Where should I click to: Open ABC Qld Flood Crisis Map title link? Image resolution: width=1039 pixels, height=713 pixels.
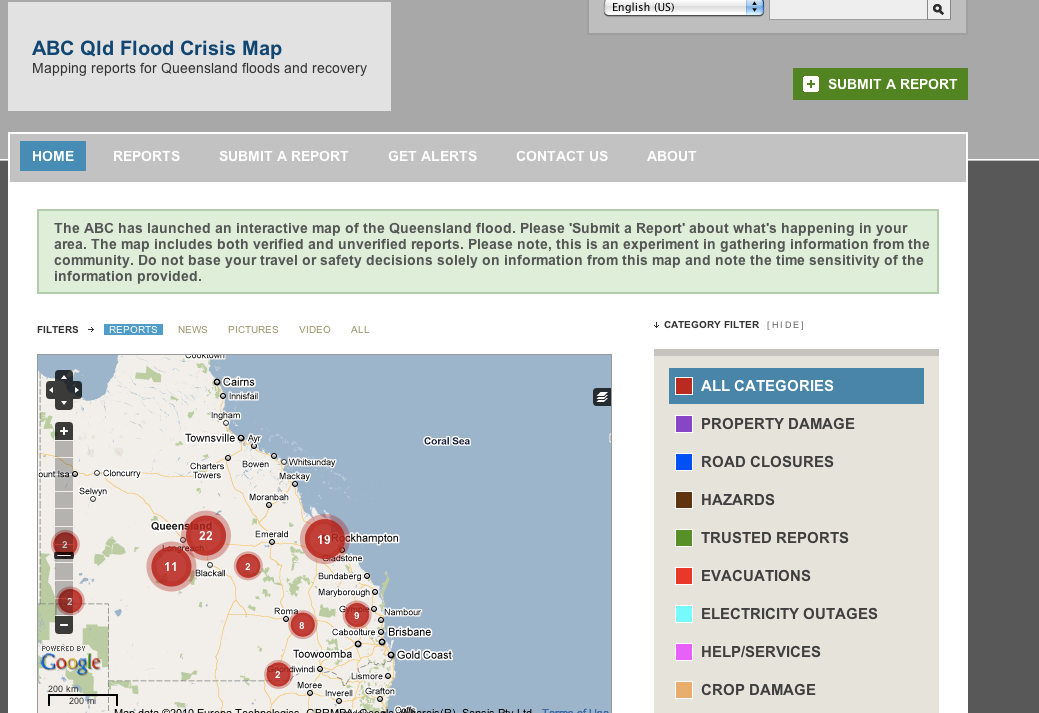[157, 48]
